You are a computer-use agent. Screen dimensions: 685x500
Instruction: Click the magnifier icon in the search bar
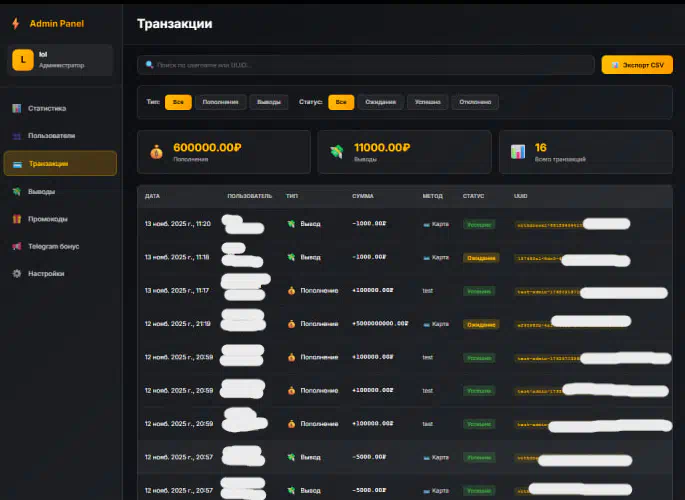click(x=150, y=65)
